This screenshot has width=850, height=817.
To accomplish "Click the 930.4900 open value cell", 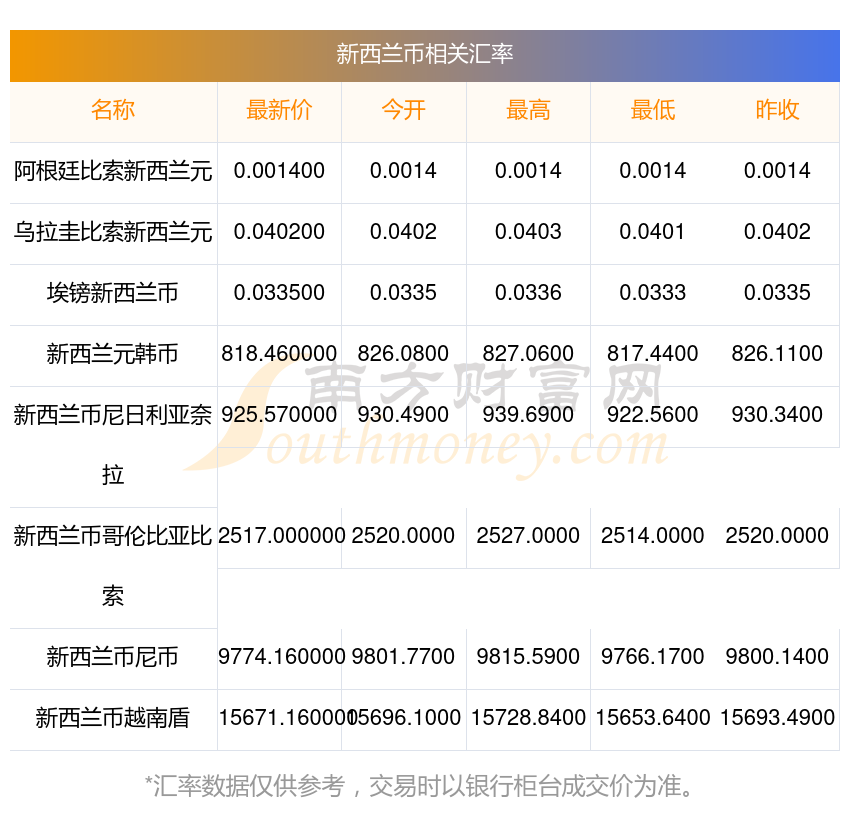I will coord(403,415).
